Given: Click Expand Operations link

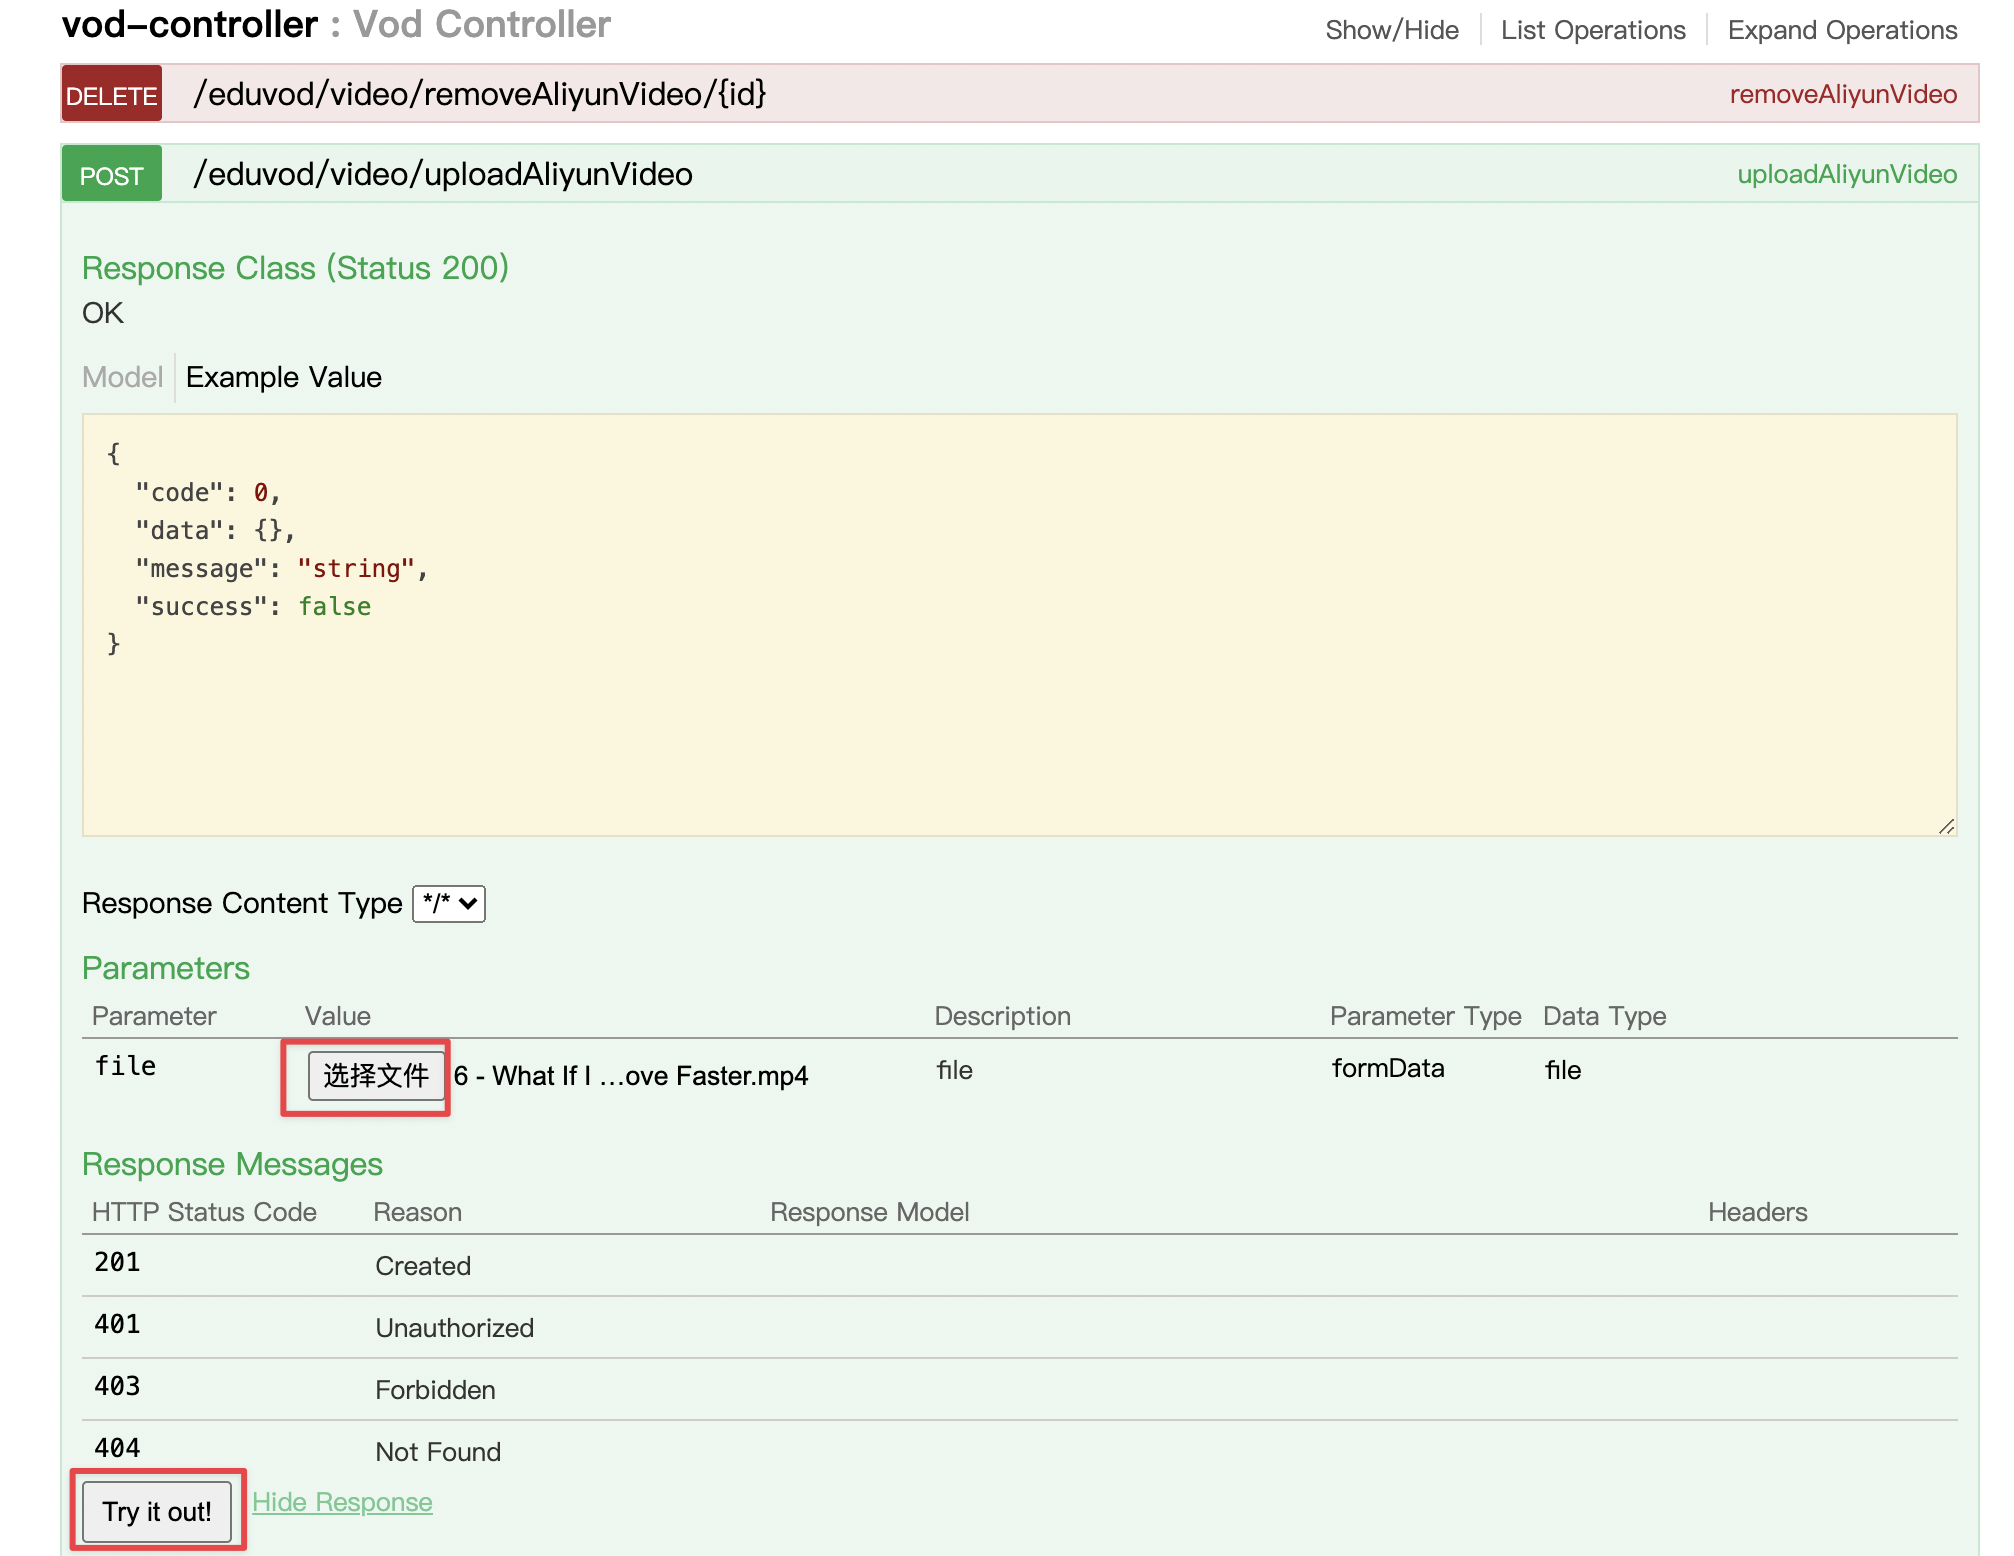Looking at the screenshot, I should tap(1842, 30).
